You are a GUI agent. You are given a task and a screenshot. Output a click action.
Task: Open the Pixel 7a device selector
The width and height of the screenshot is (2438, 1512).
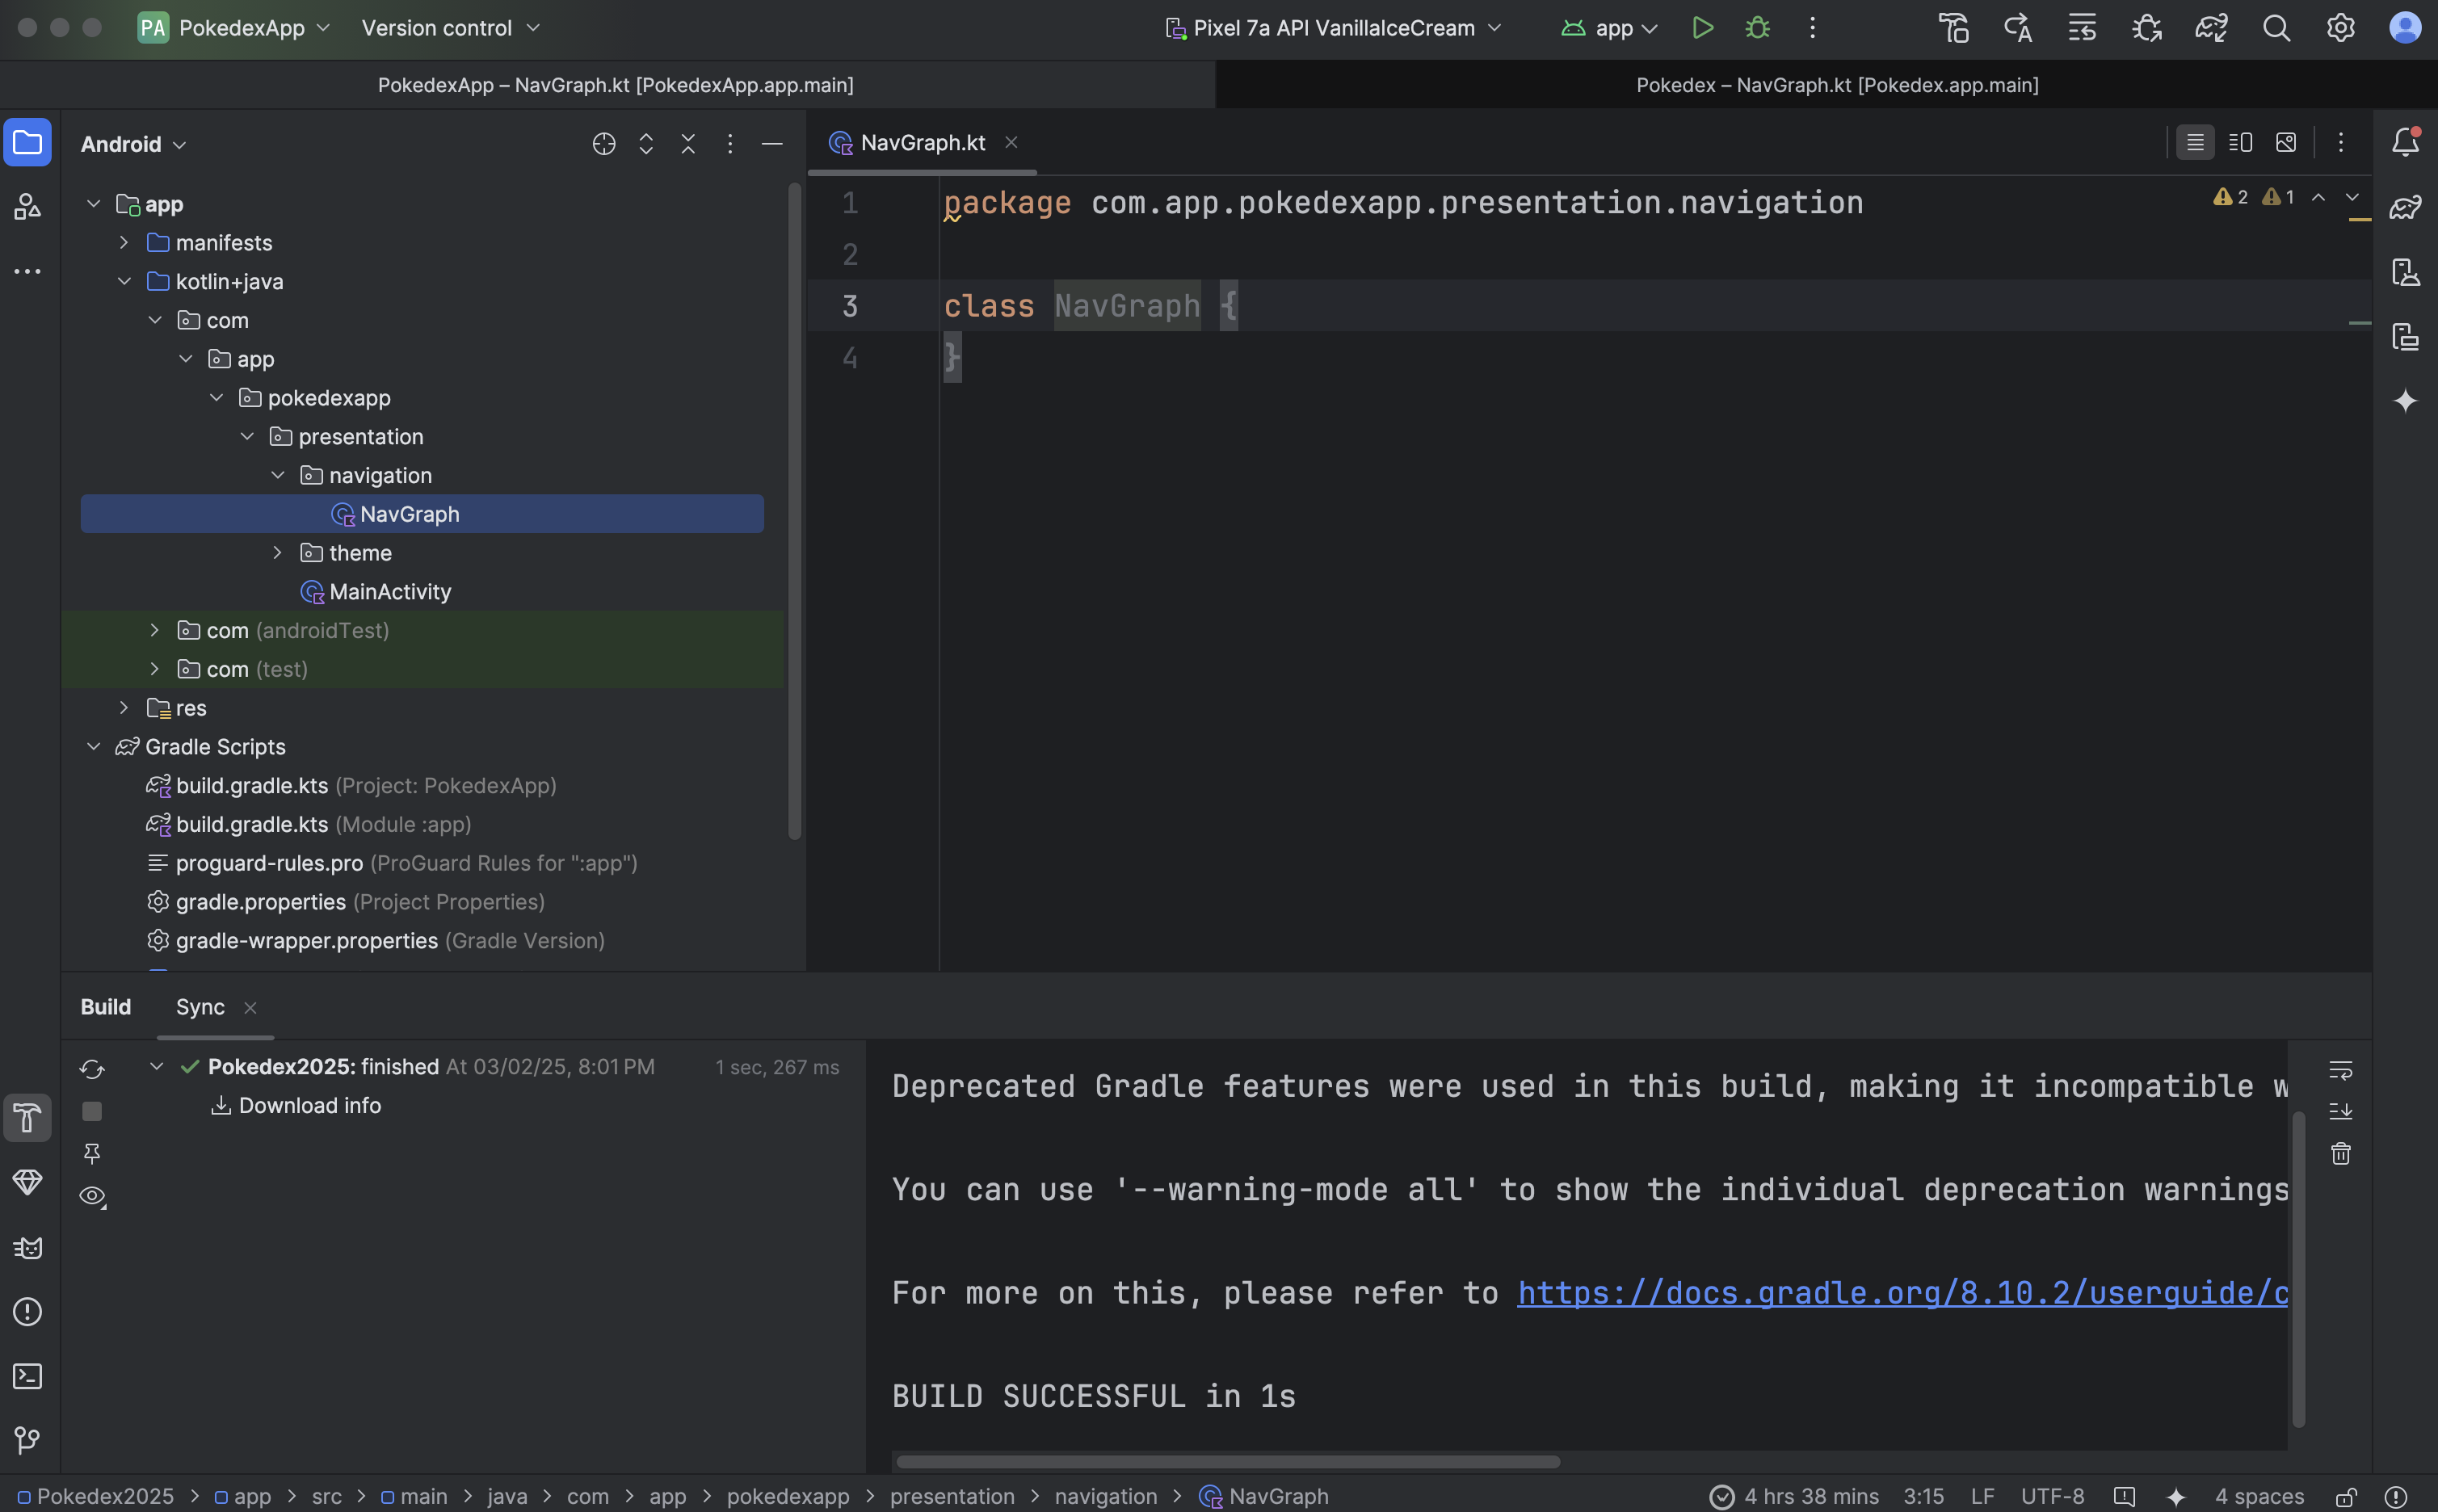point(1333,28)
